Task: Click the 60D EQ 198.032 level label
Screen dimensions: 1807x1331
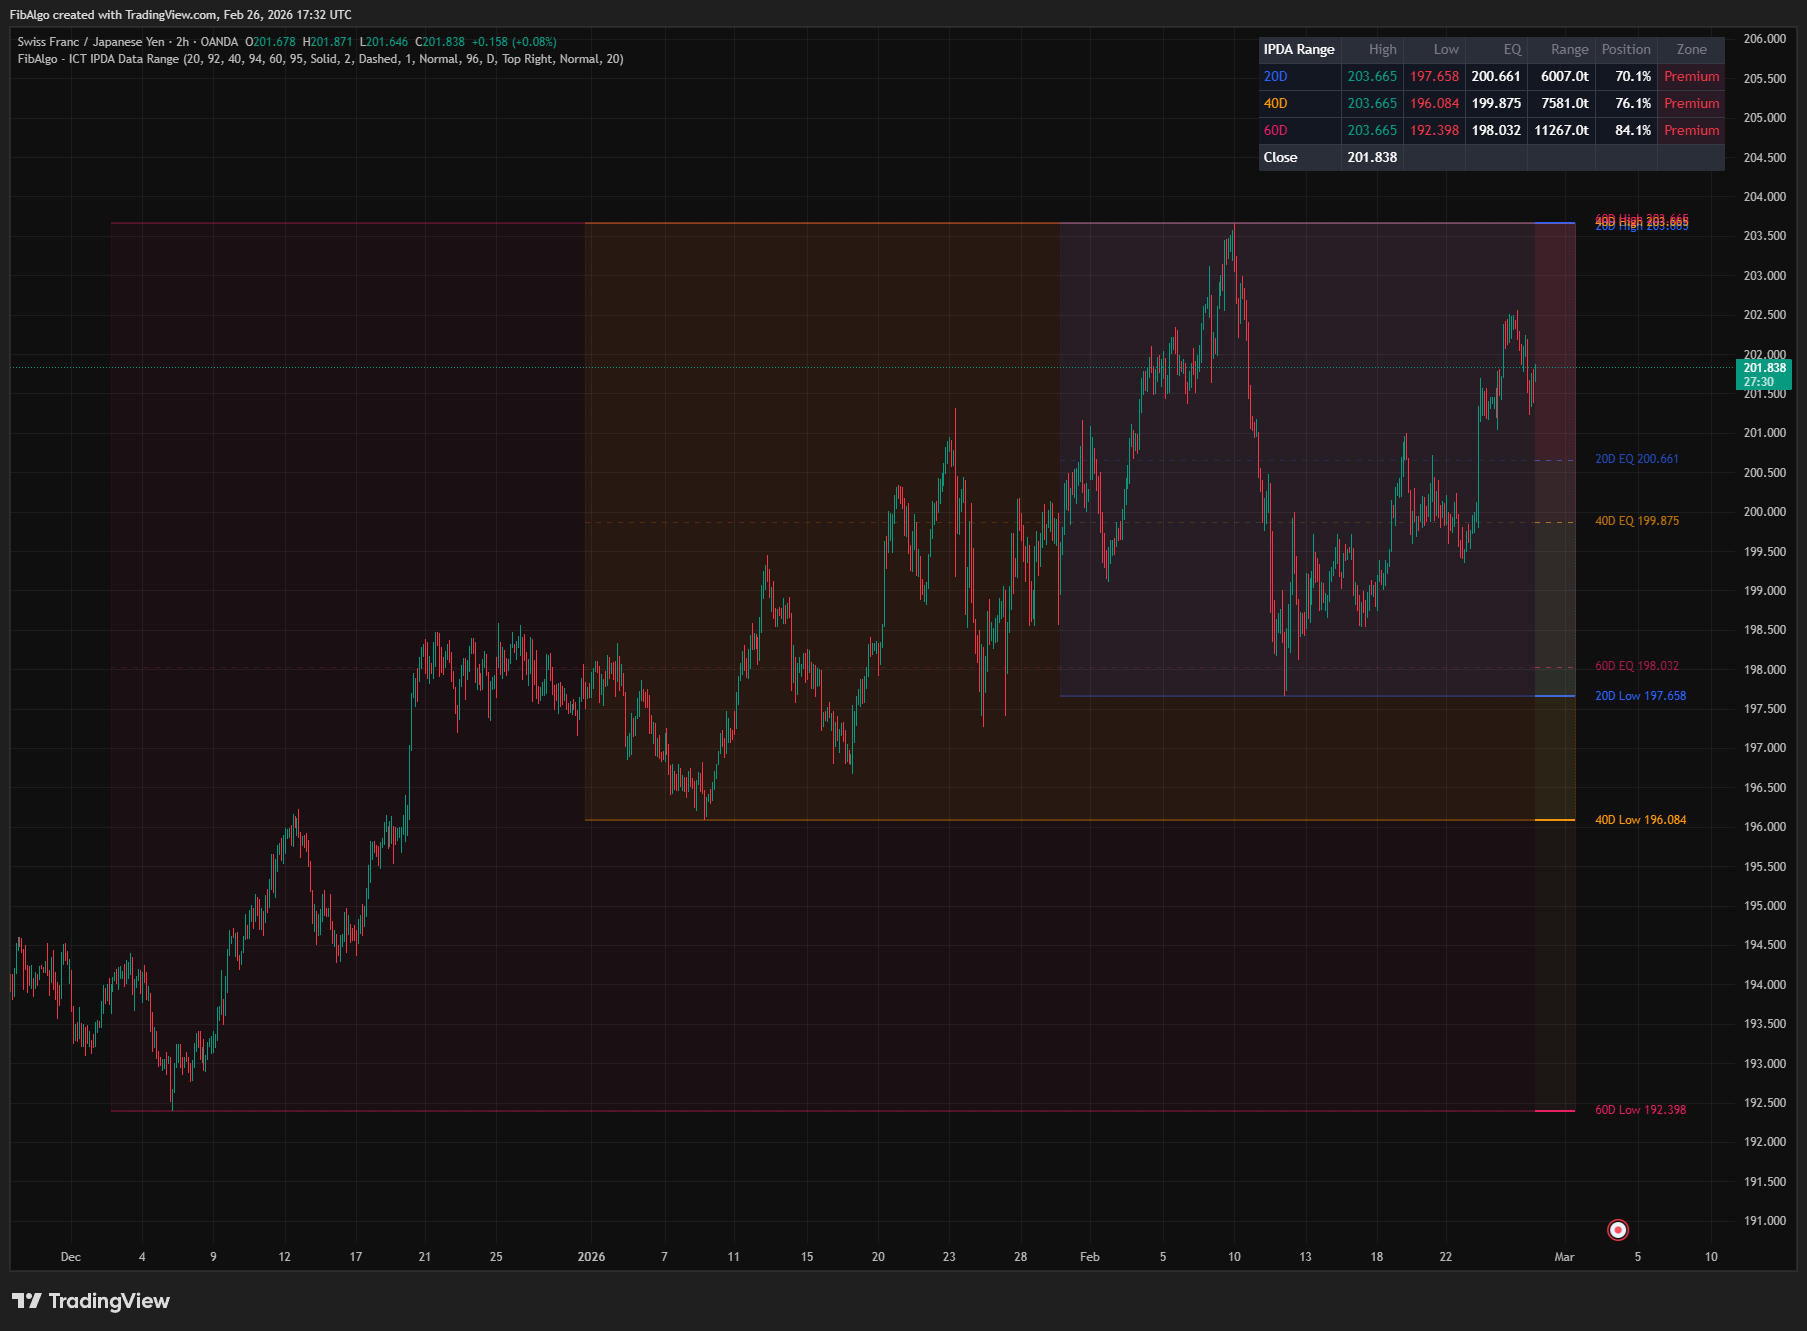Action: pyautogui.click(x=1638, y=665)
